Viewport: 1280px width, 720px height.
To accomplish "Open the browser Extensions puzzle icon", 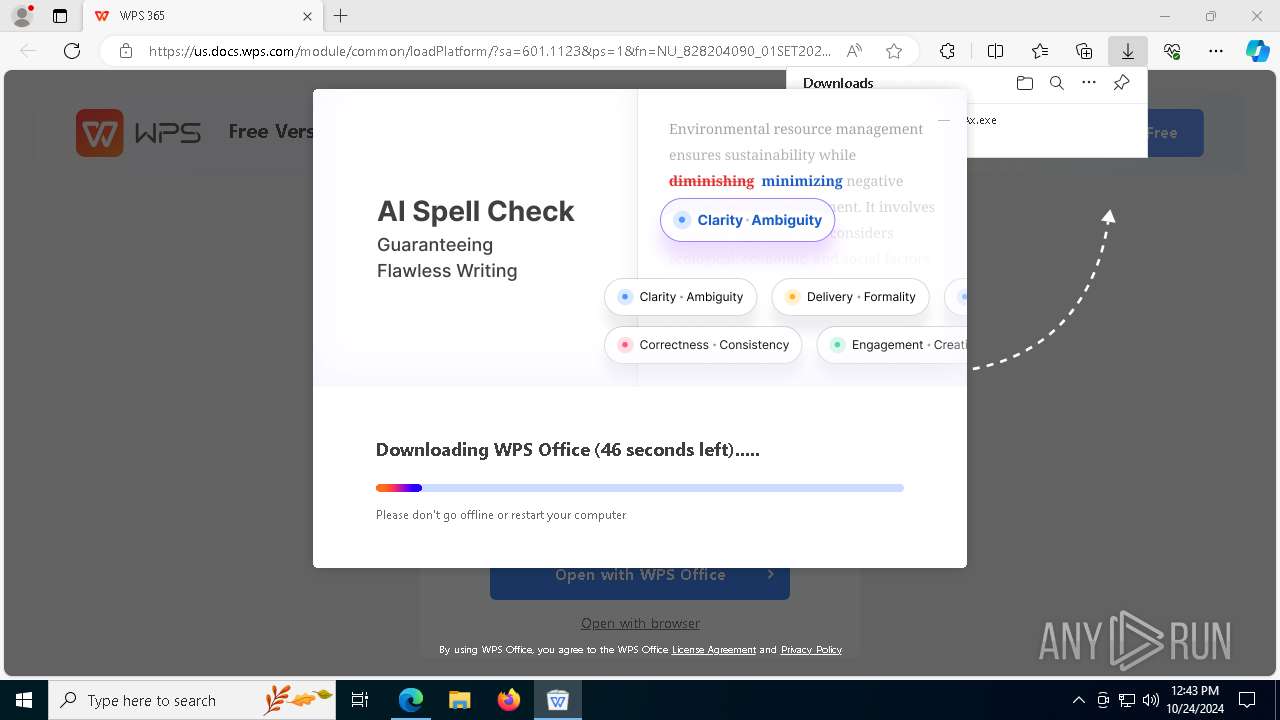I will pos(947,51).
